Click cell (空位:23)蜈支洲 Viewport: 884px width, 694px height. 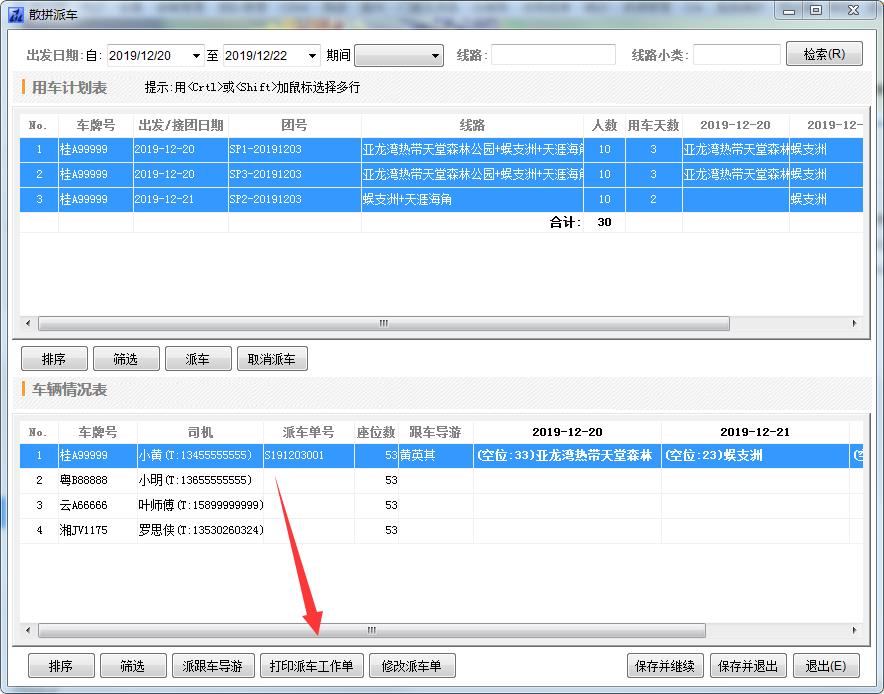pyautogui.click(x=755, y=456)
